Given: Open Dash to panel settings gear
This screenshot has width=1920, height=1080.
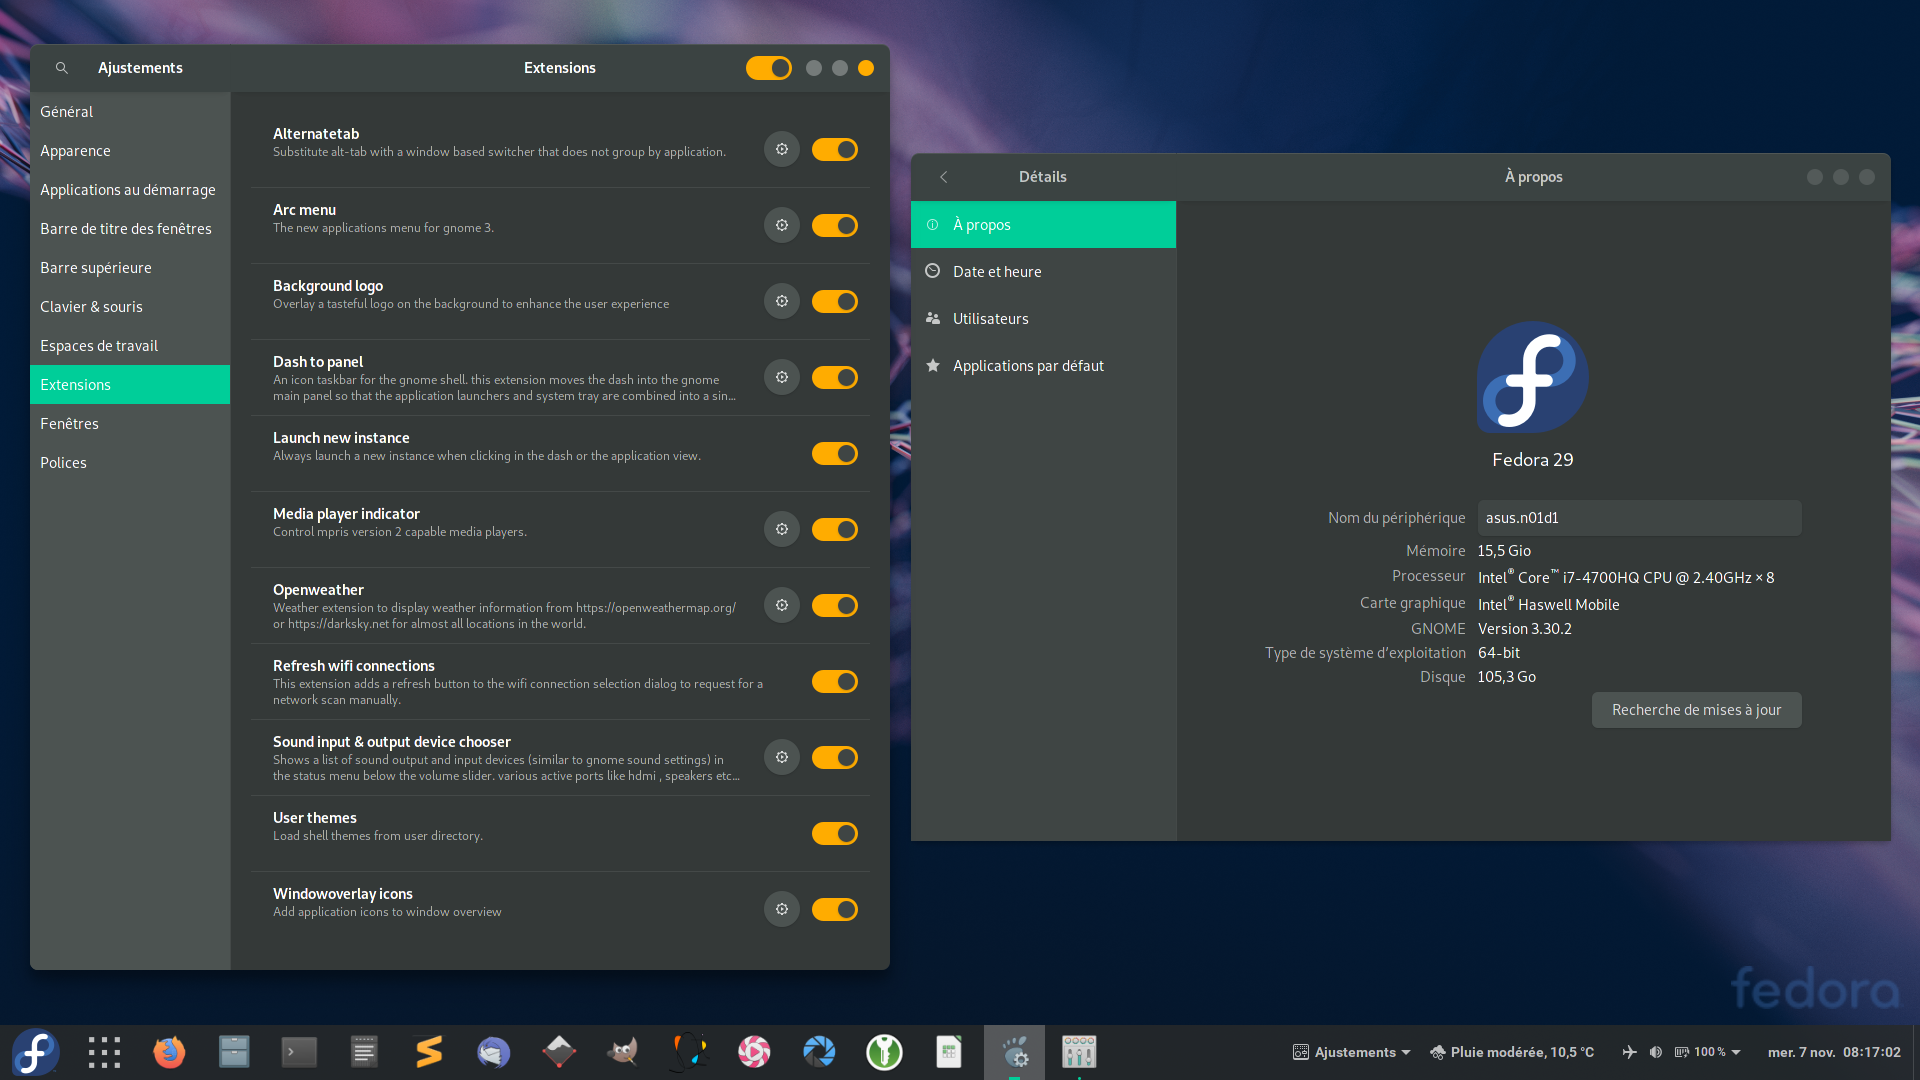Looking at the screenshot, I should point(781,378).
